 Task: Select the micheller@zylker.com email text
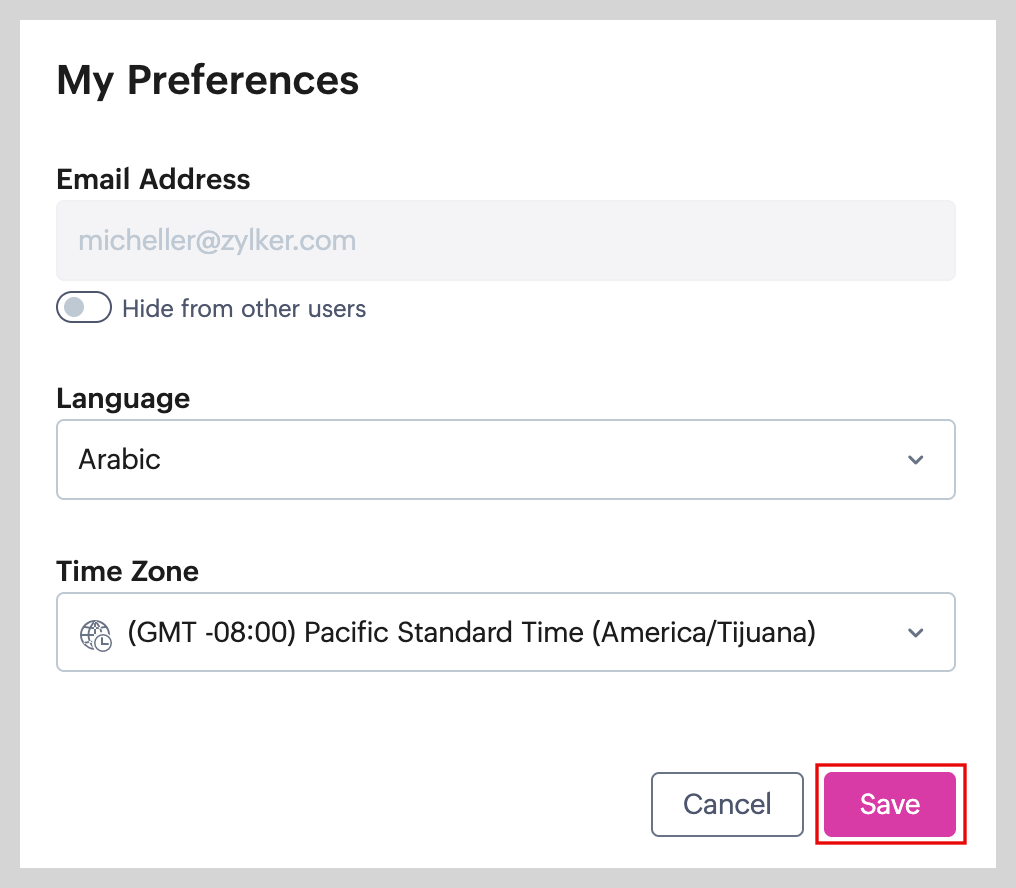(217, 241)
